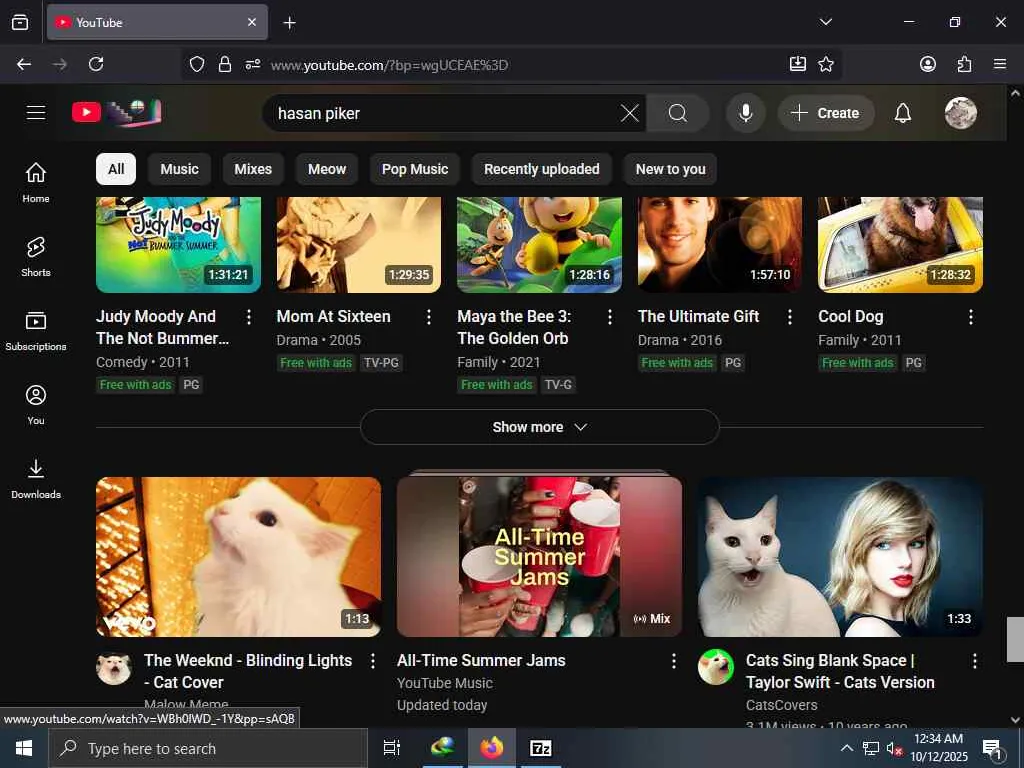The image size is (1024, 768).
Task: Open options menu for The Ultimate Gift
Action: coord(790,317)
